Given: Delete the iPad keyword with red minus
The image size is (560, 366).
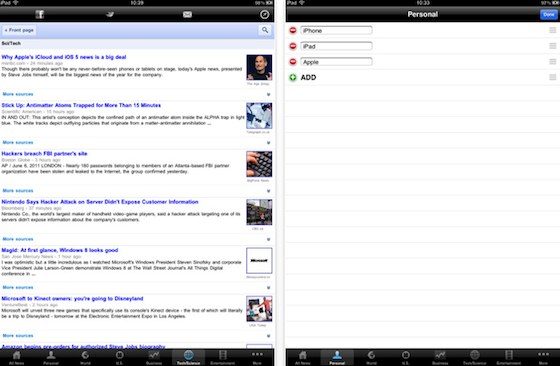Looking at the screenshot, I should tap(293, 46).
